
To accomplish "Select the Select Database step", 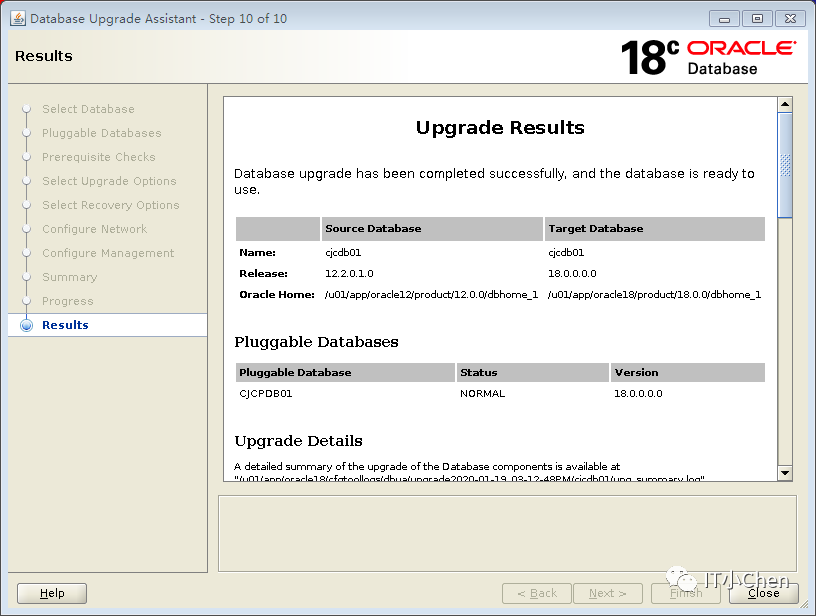I will (x=88, y=109).
